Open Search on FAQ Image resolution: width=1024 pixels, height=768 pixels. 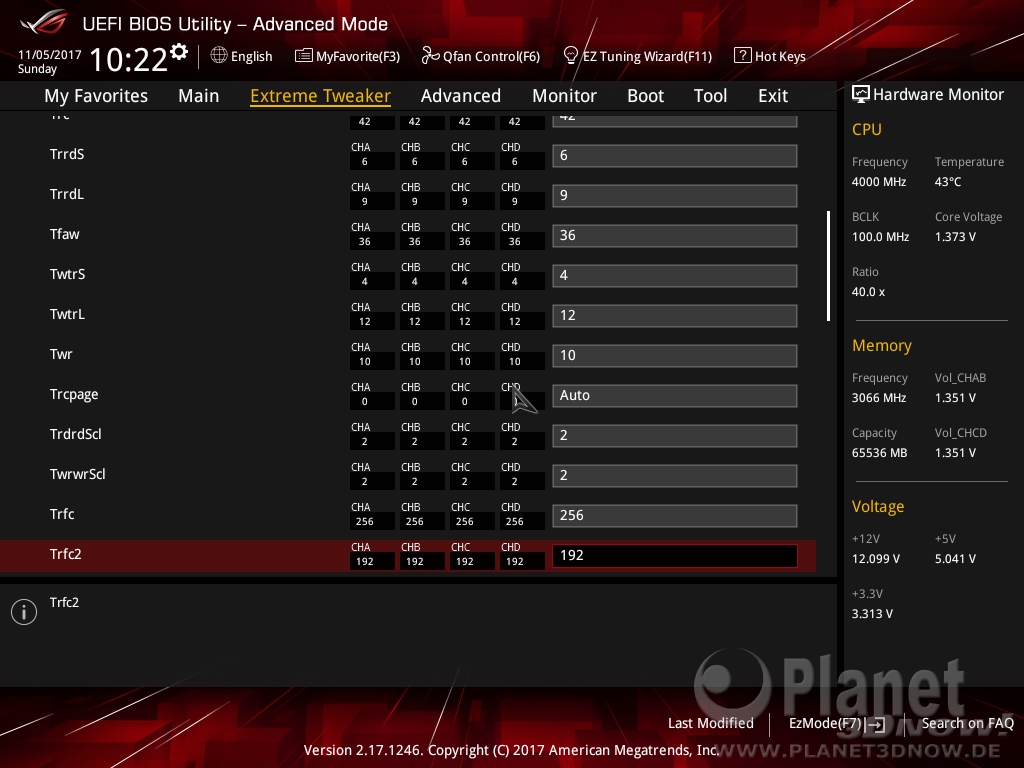coord(967,723)
